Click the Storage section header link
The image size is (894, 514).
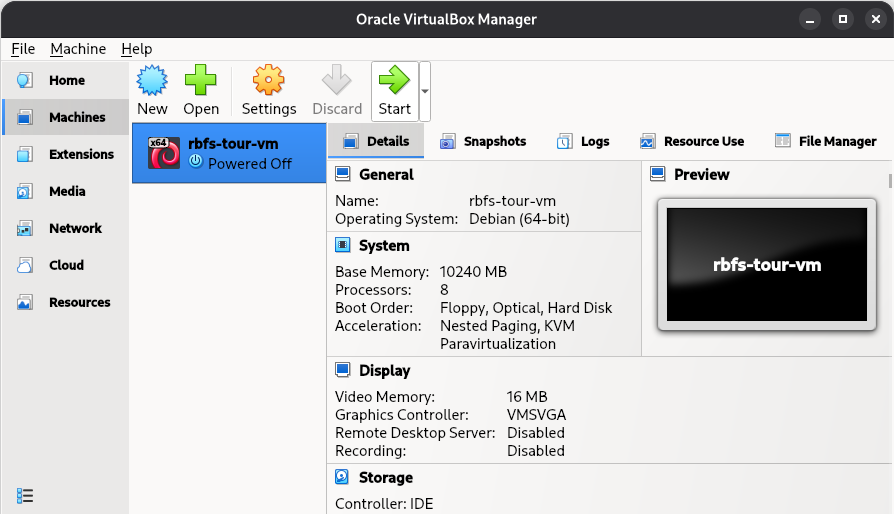pyautogui.click(x=385, y=478)
